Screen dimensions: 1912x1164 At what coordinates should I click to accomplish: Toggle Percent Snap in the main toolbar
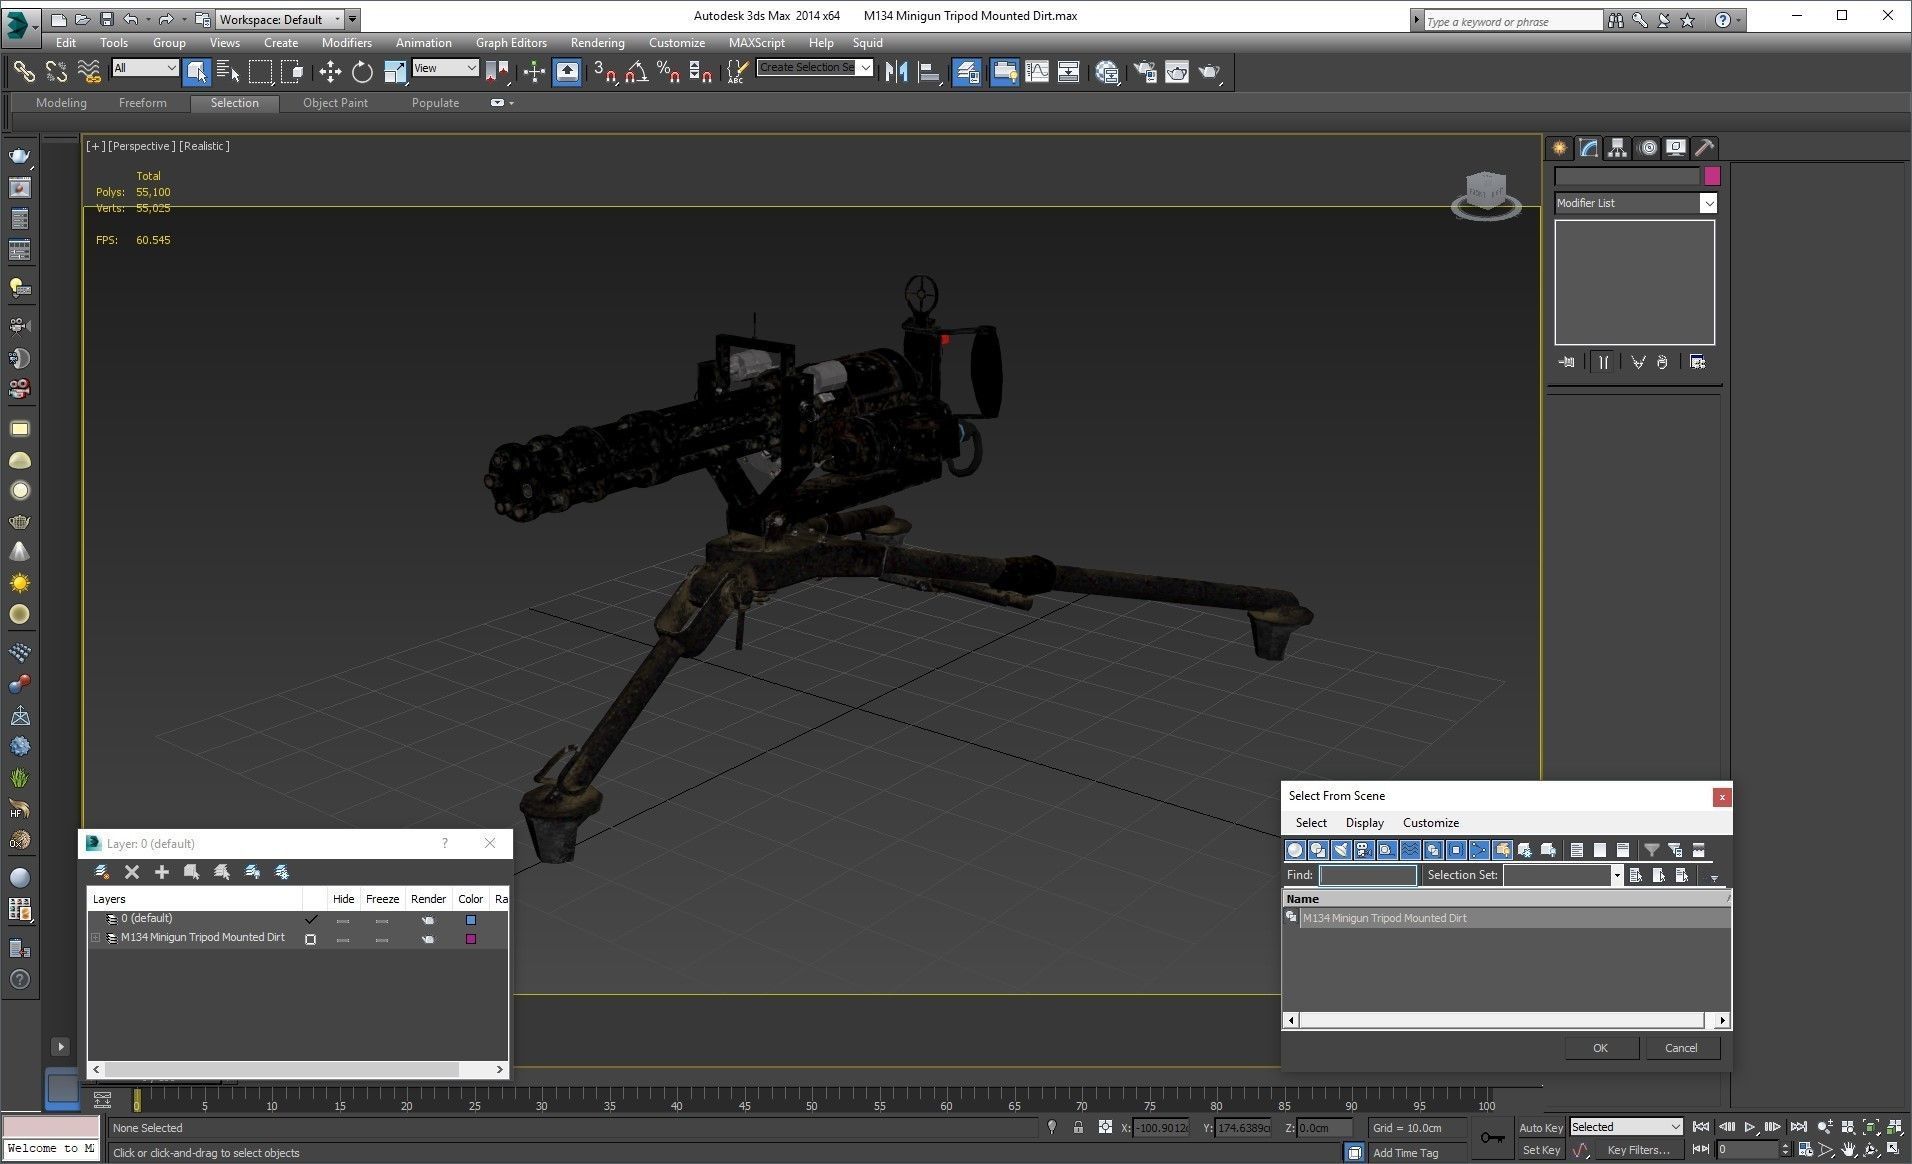(668, 71)
